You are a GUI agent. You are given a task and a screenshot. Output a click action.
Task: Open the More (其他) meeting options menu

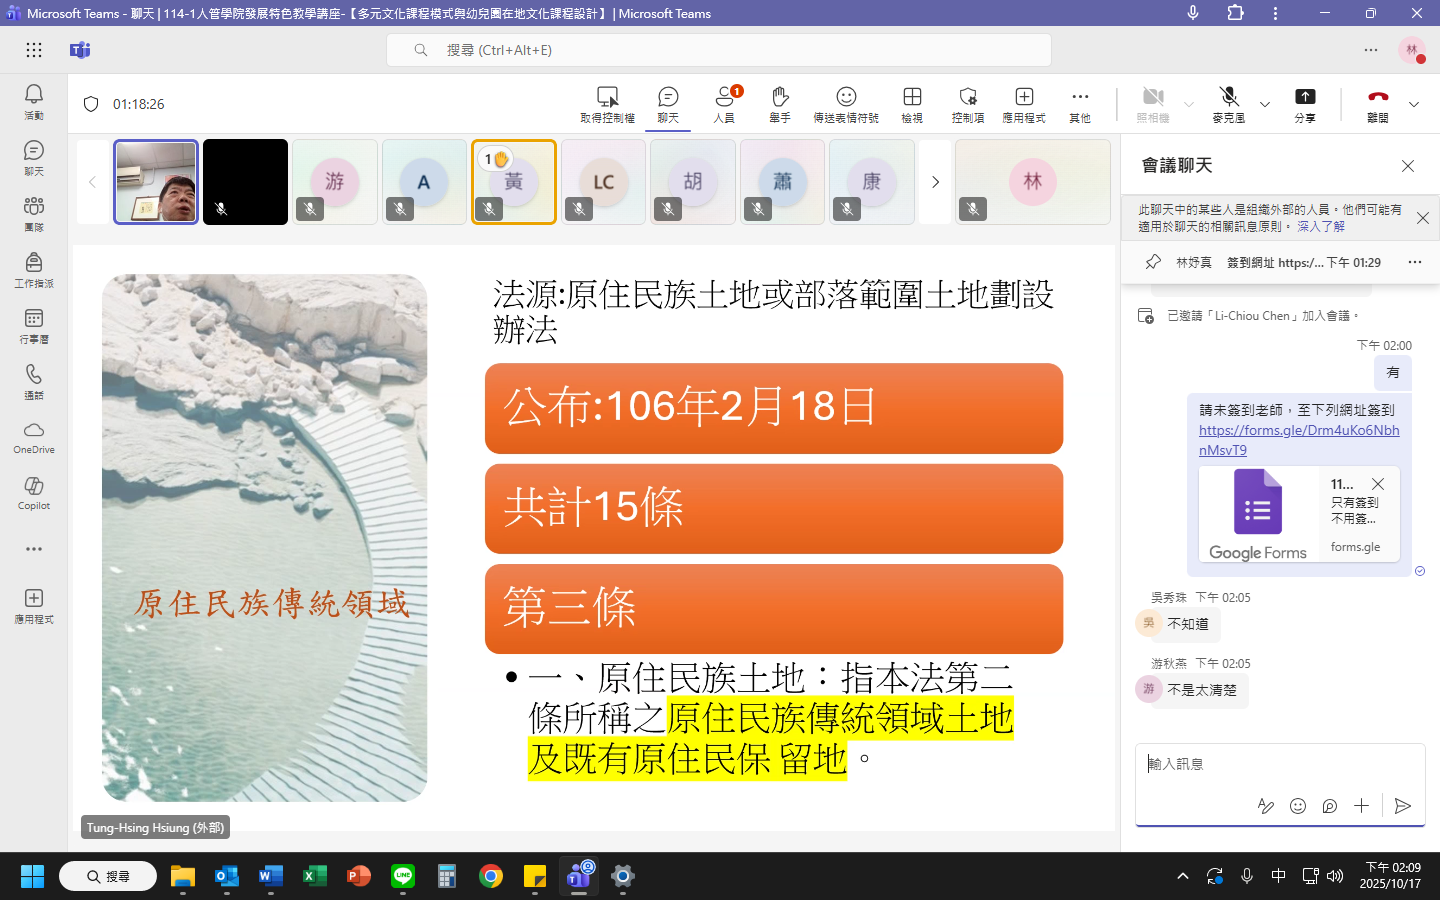(x=1080, y=103)
